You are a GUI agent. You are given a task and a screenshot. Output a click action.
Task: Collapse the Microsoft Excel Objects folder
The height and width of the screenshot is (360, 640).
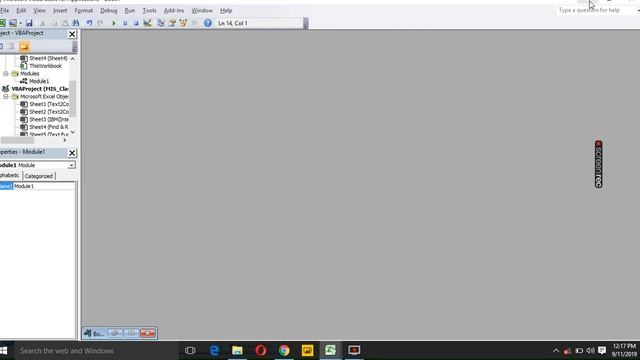(6, 96)
